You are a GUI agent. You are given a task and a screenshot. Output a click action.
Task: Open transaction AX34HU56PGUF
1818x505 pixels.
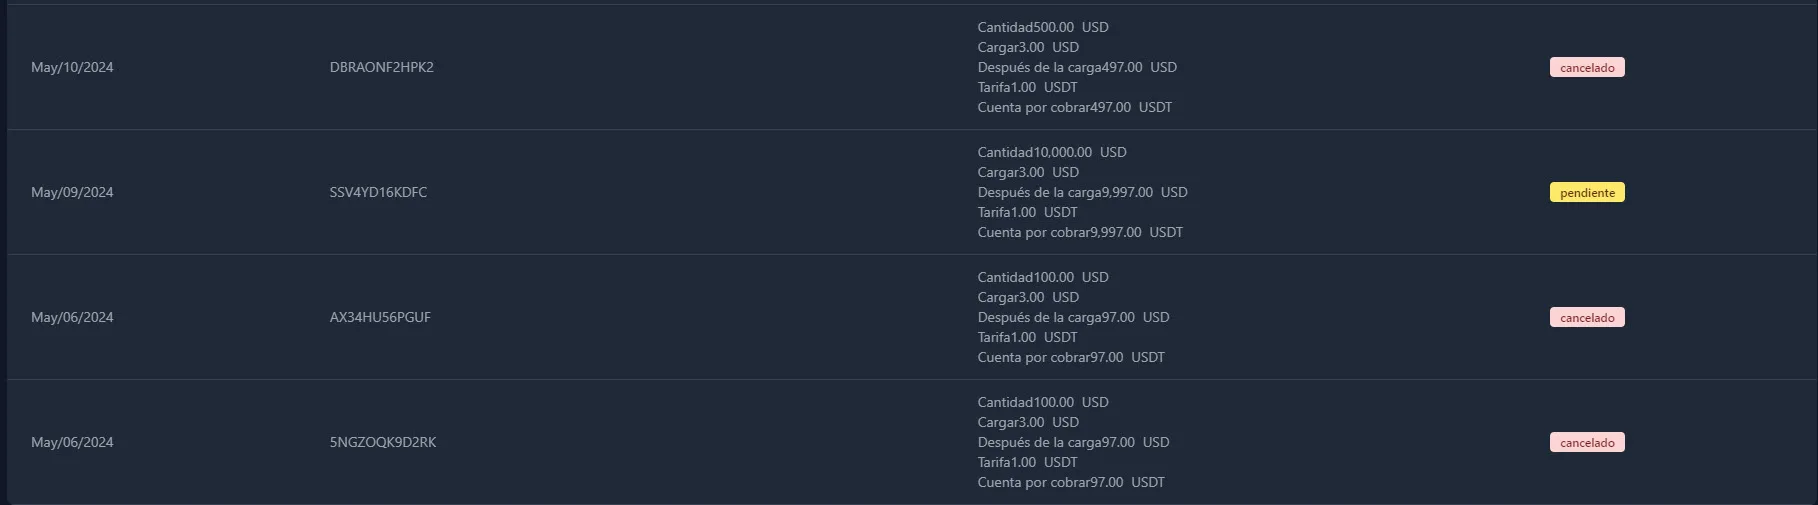[380, 317]
